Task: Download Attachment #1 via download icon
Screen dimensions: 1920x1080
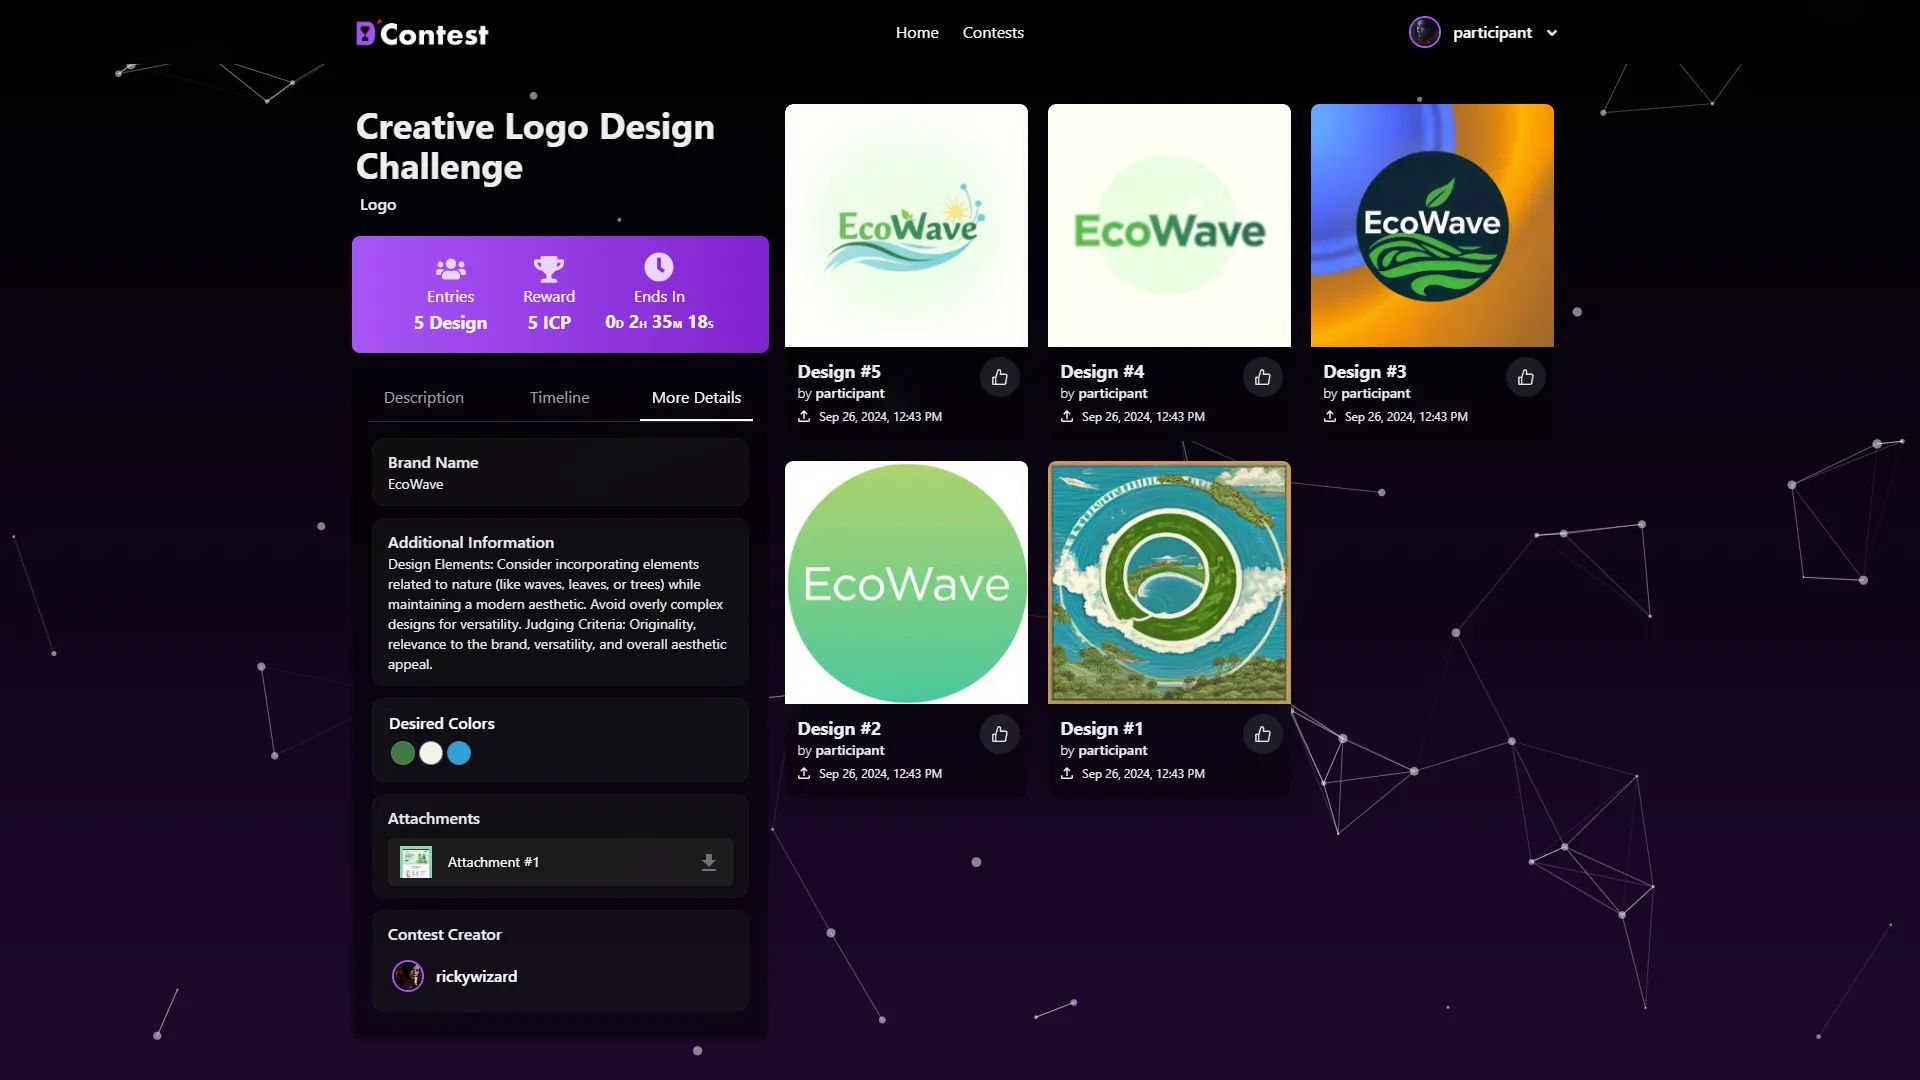Action: click(x=708, y=862)
